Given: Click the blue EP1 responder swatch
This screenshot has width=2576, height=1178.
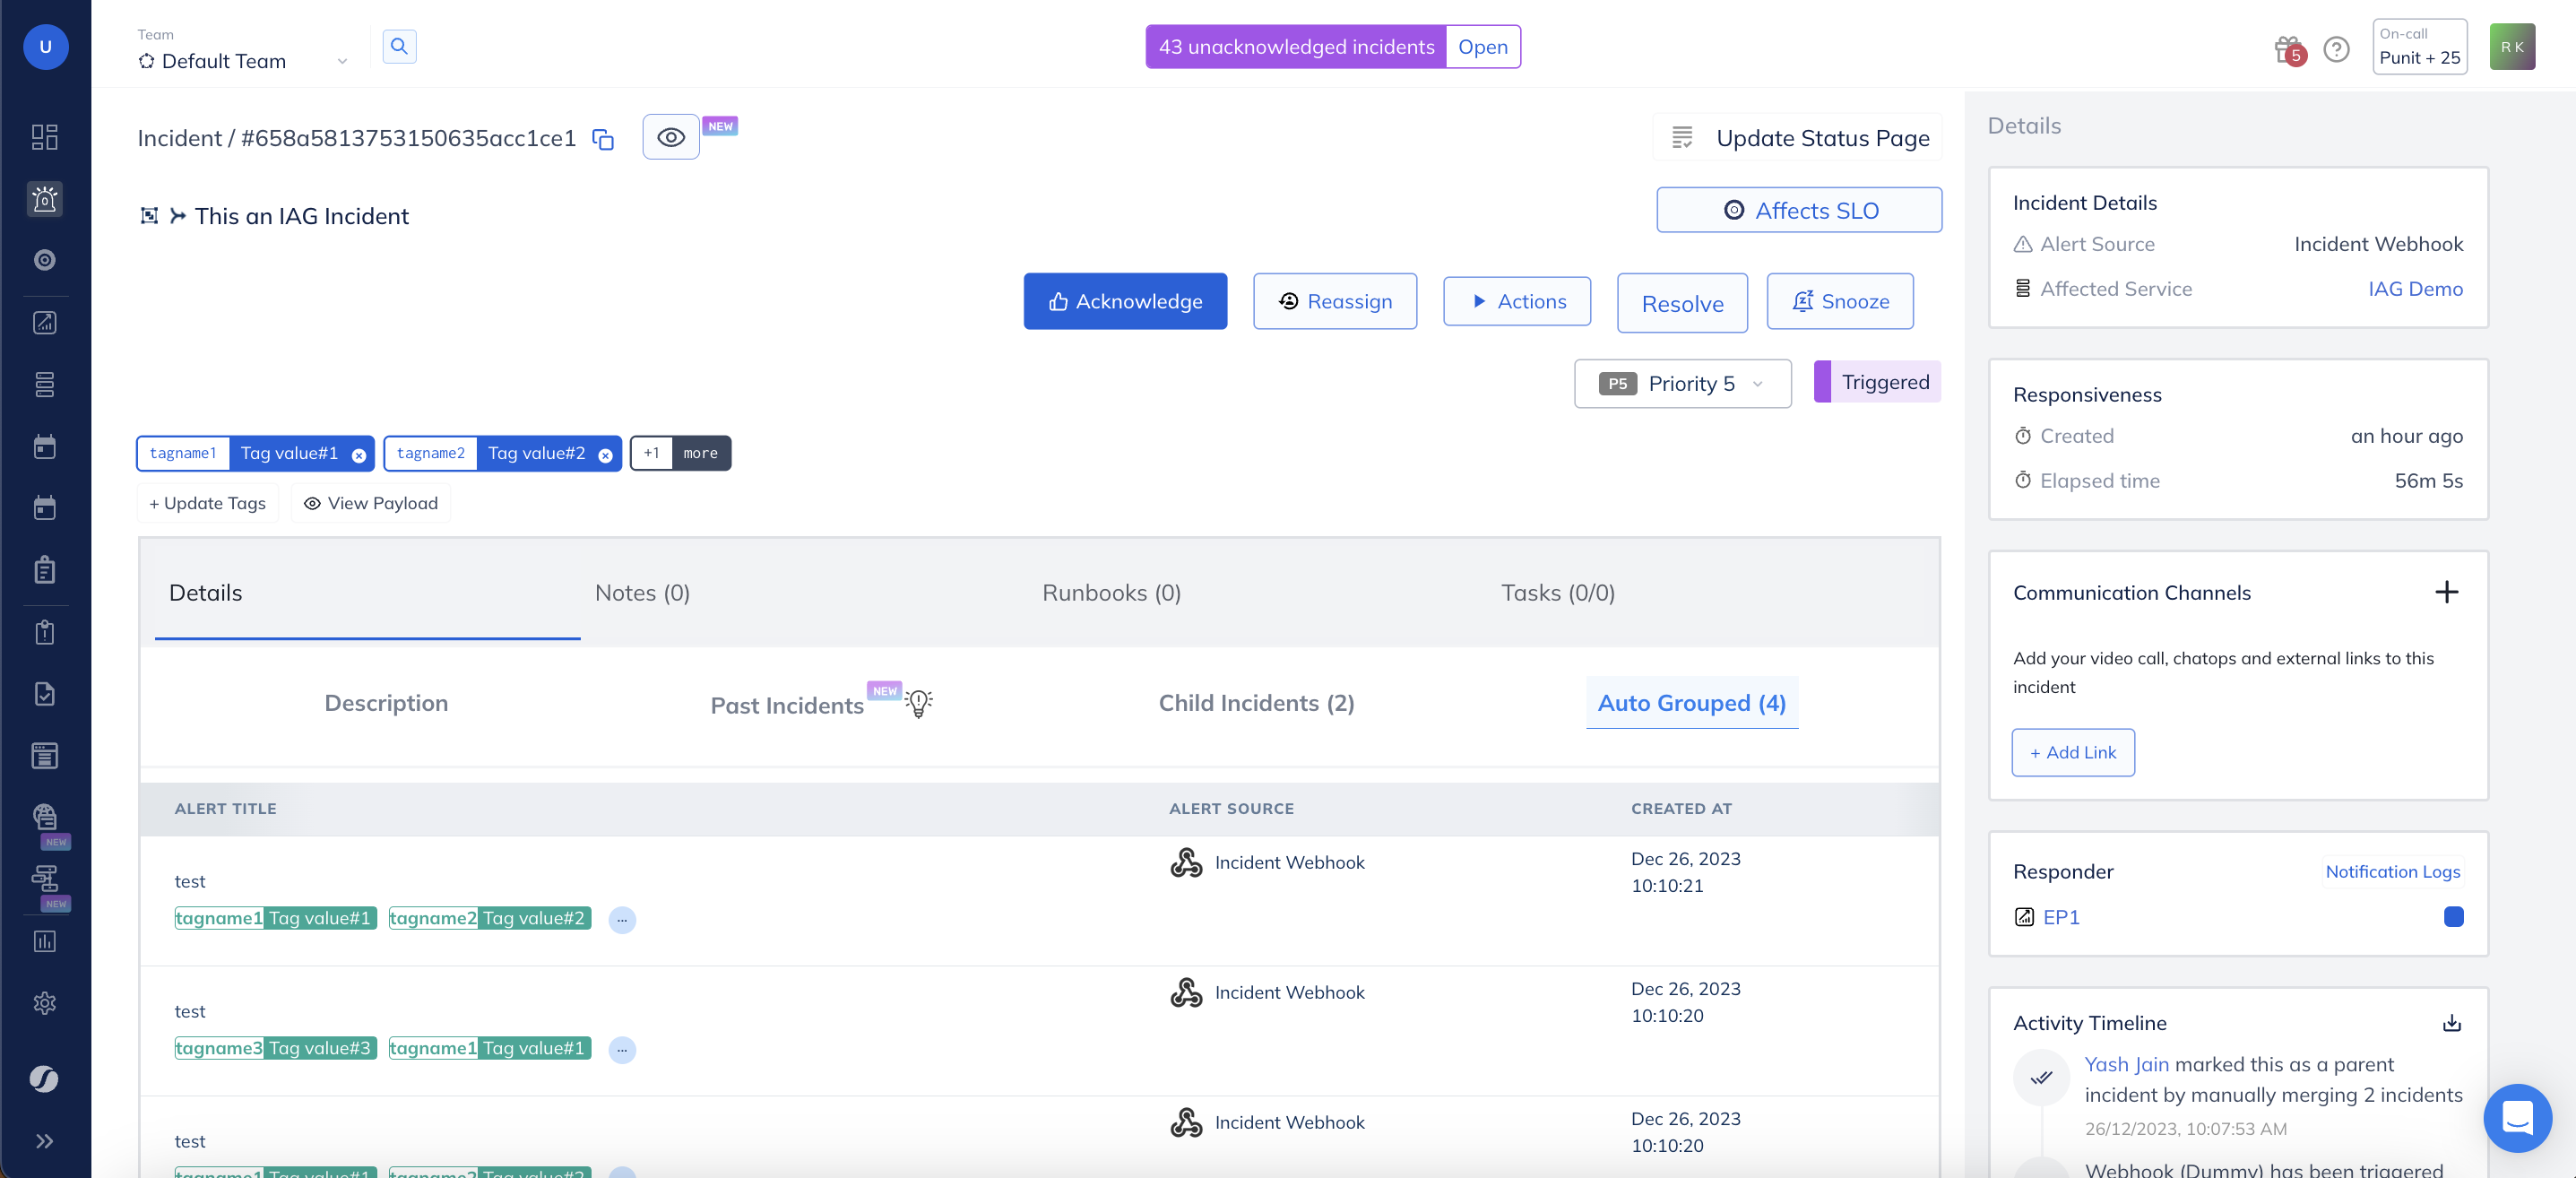Looking at the screenshot, I should (2453, 917).
